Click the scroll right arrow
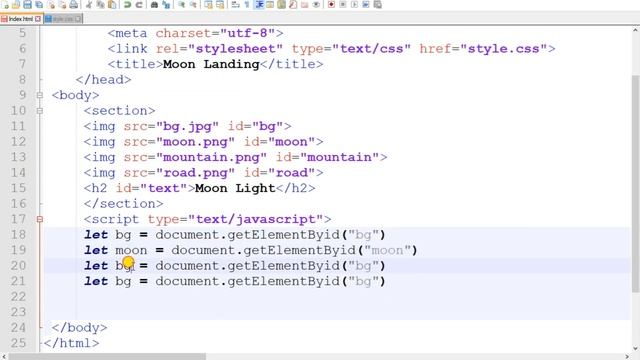The width and height of the screenshot is (640, 360). (x=627, y=356)
